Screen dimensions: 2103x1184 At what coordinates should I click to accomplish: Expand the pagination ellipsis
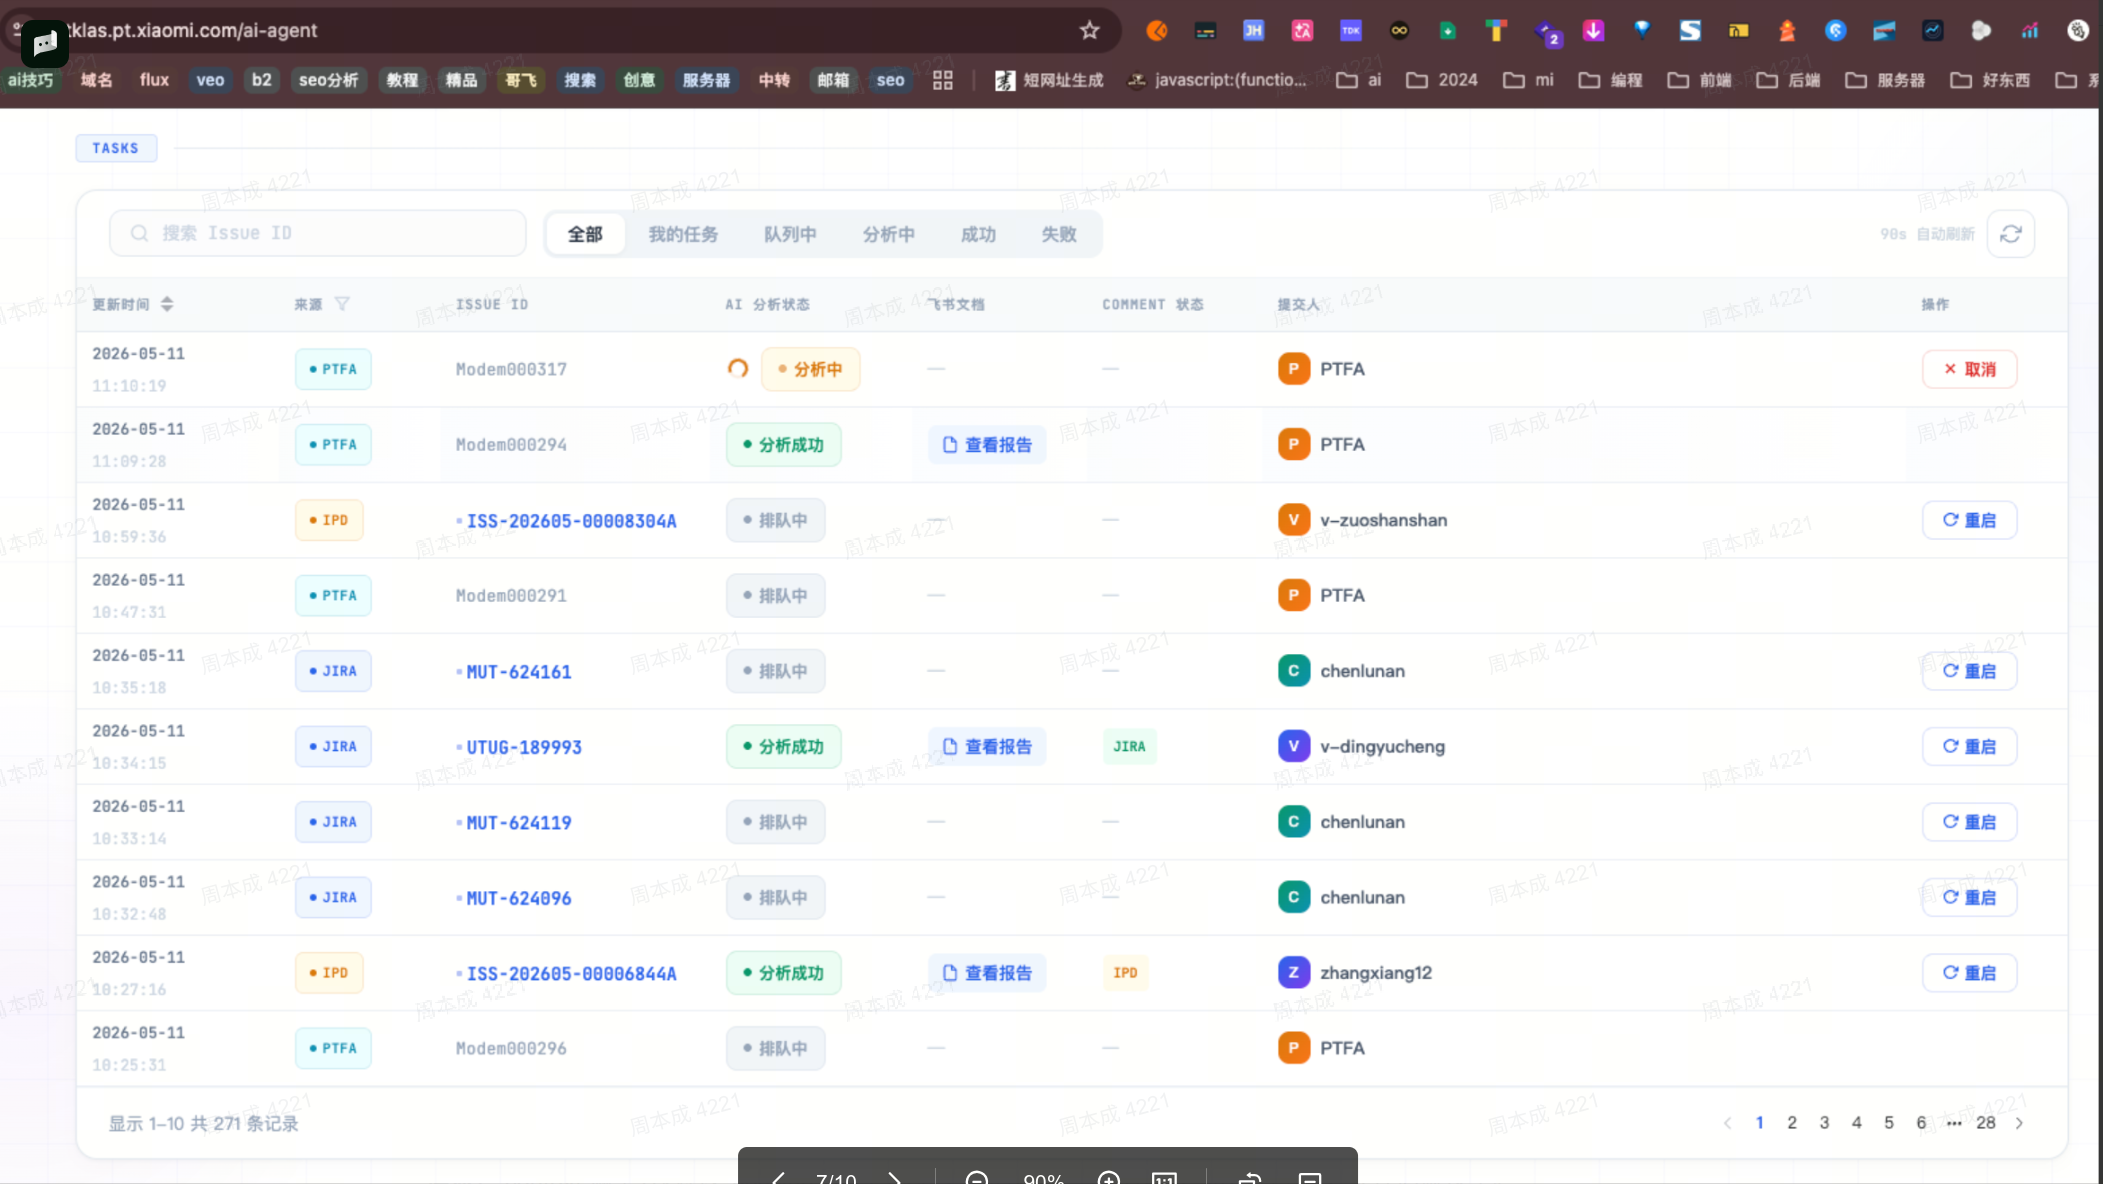coord(1954,1123)
